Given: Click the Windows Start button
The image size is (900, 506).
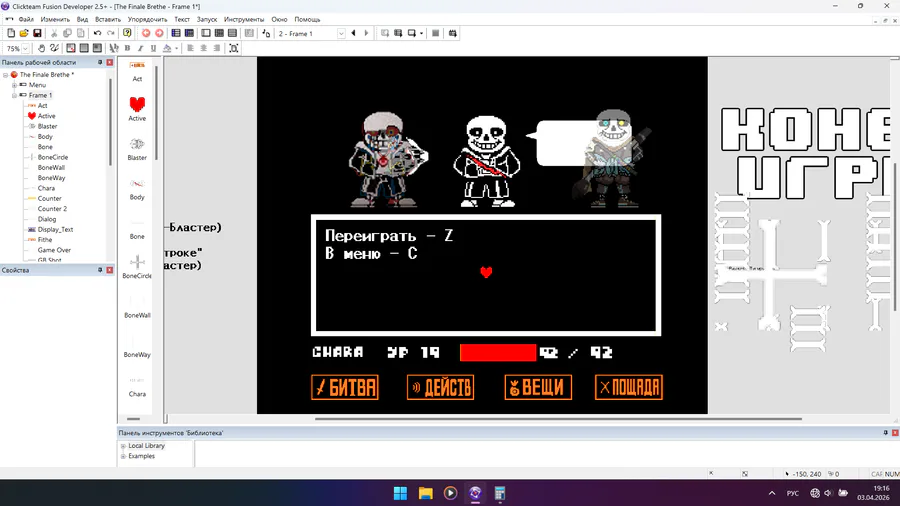Looking at the screenshot, I should (x=400, y=493).
